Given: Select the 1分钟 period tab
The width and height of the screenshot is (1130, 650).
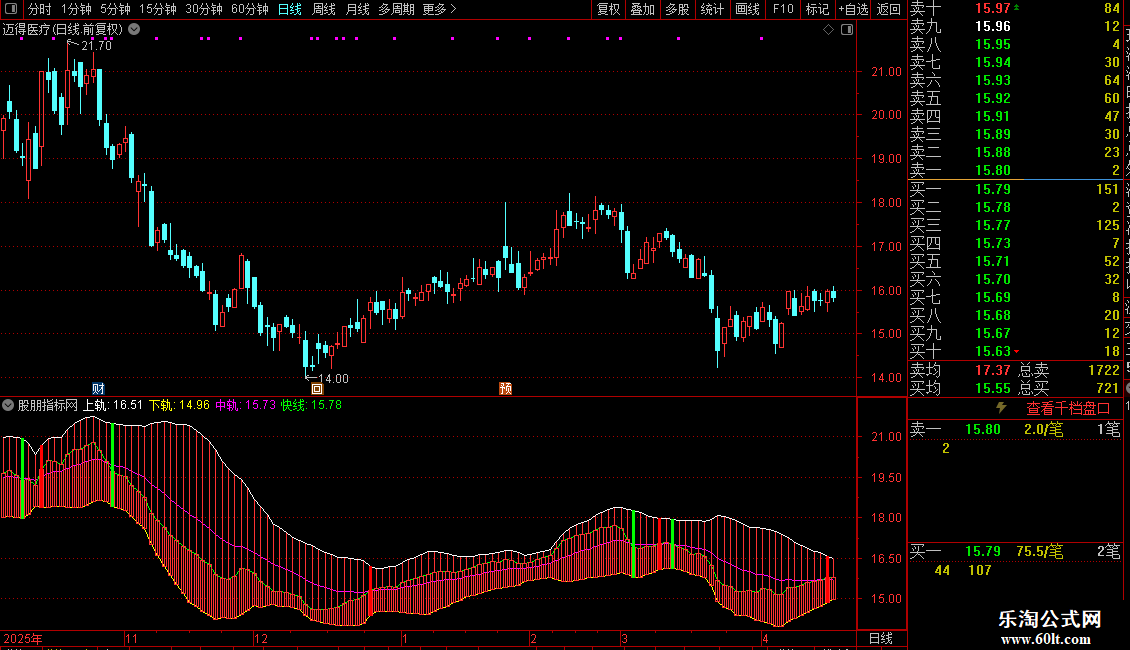Looking at the screenshot, I should tap(76, 9).
